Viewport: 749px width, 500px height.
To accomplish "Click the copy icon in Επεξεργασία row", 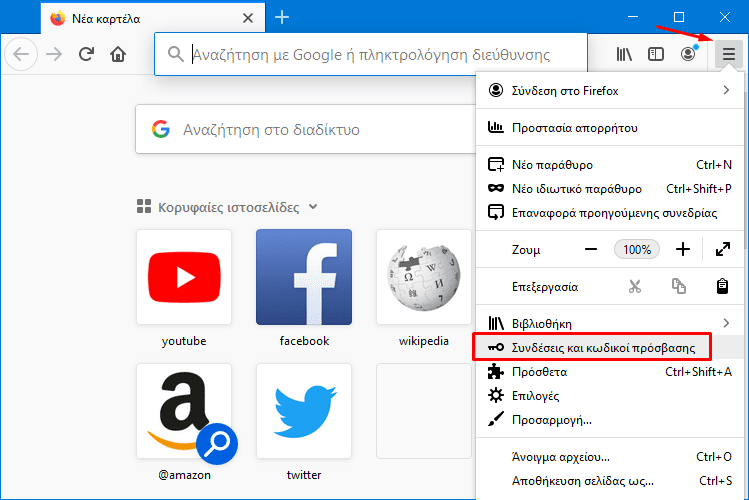I will point(679,286).
